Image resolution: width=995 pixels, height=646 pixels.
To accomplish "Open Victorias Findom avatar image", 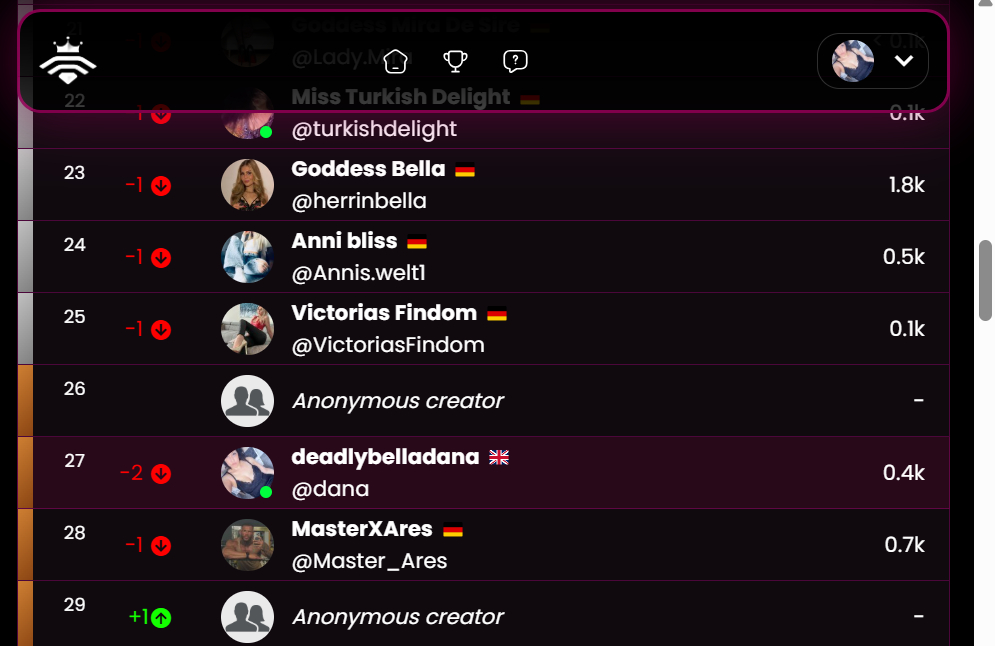I will click(x=247, y=329).
